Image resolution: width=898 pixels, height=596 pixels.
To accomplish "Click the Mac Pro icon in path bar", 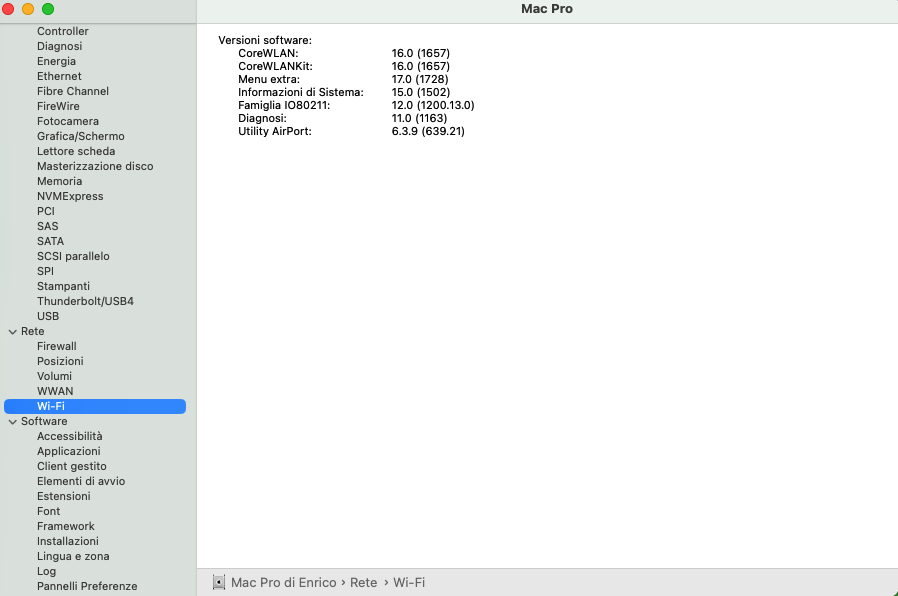I will [x=219, y=582].
